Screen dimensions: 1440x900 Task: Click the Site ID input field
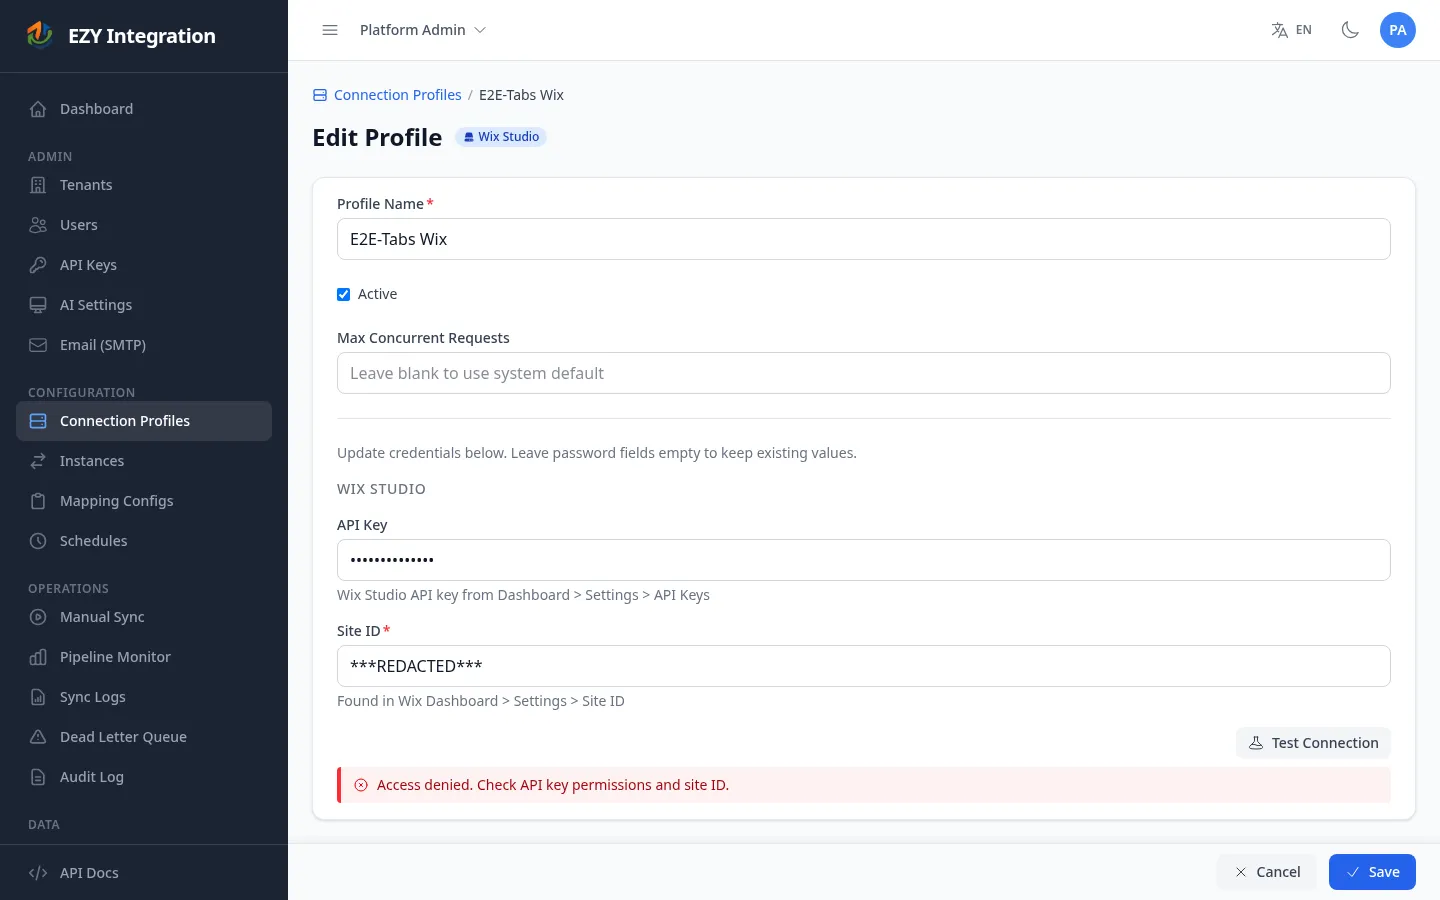click(864, 666)
